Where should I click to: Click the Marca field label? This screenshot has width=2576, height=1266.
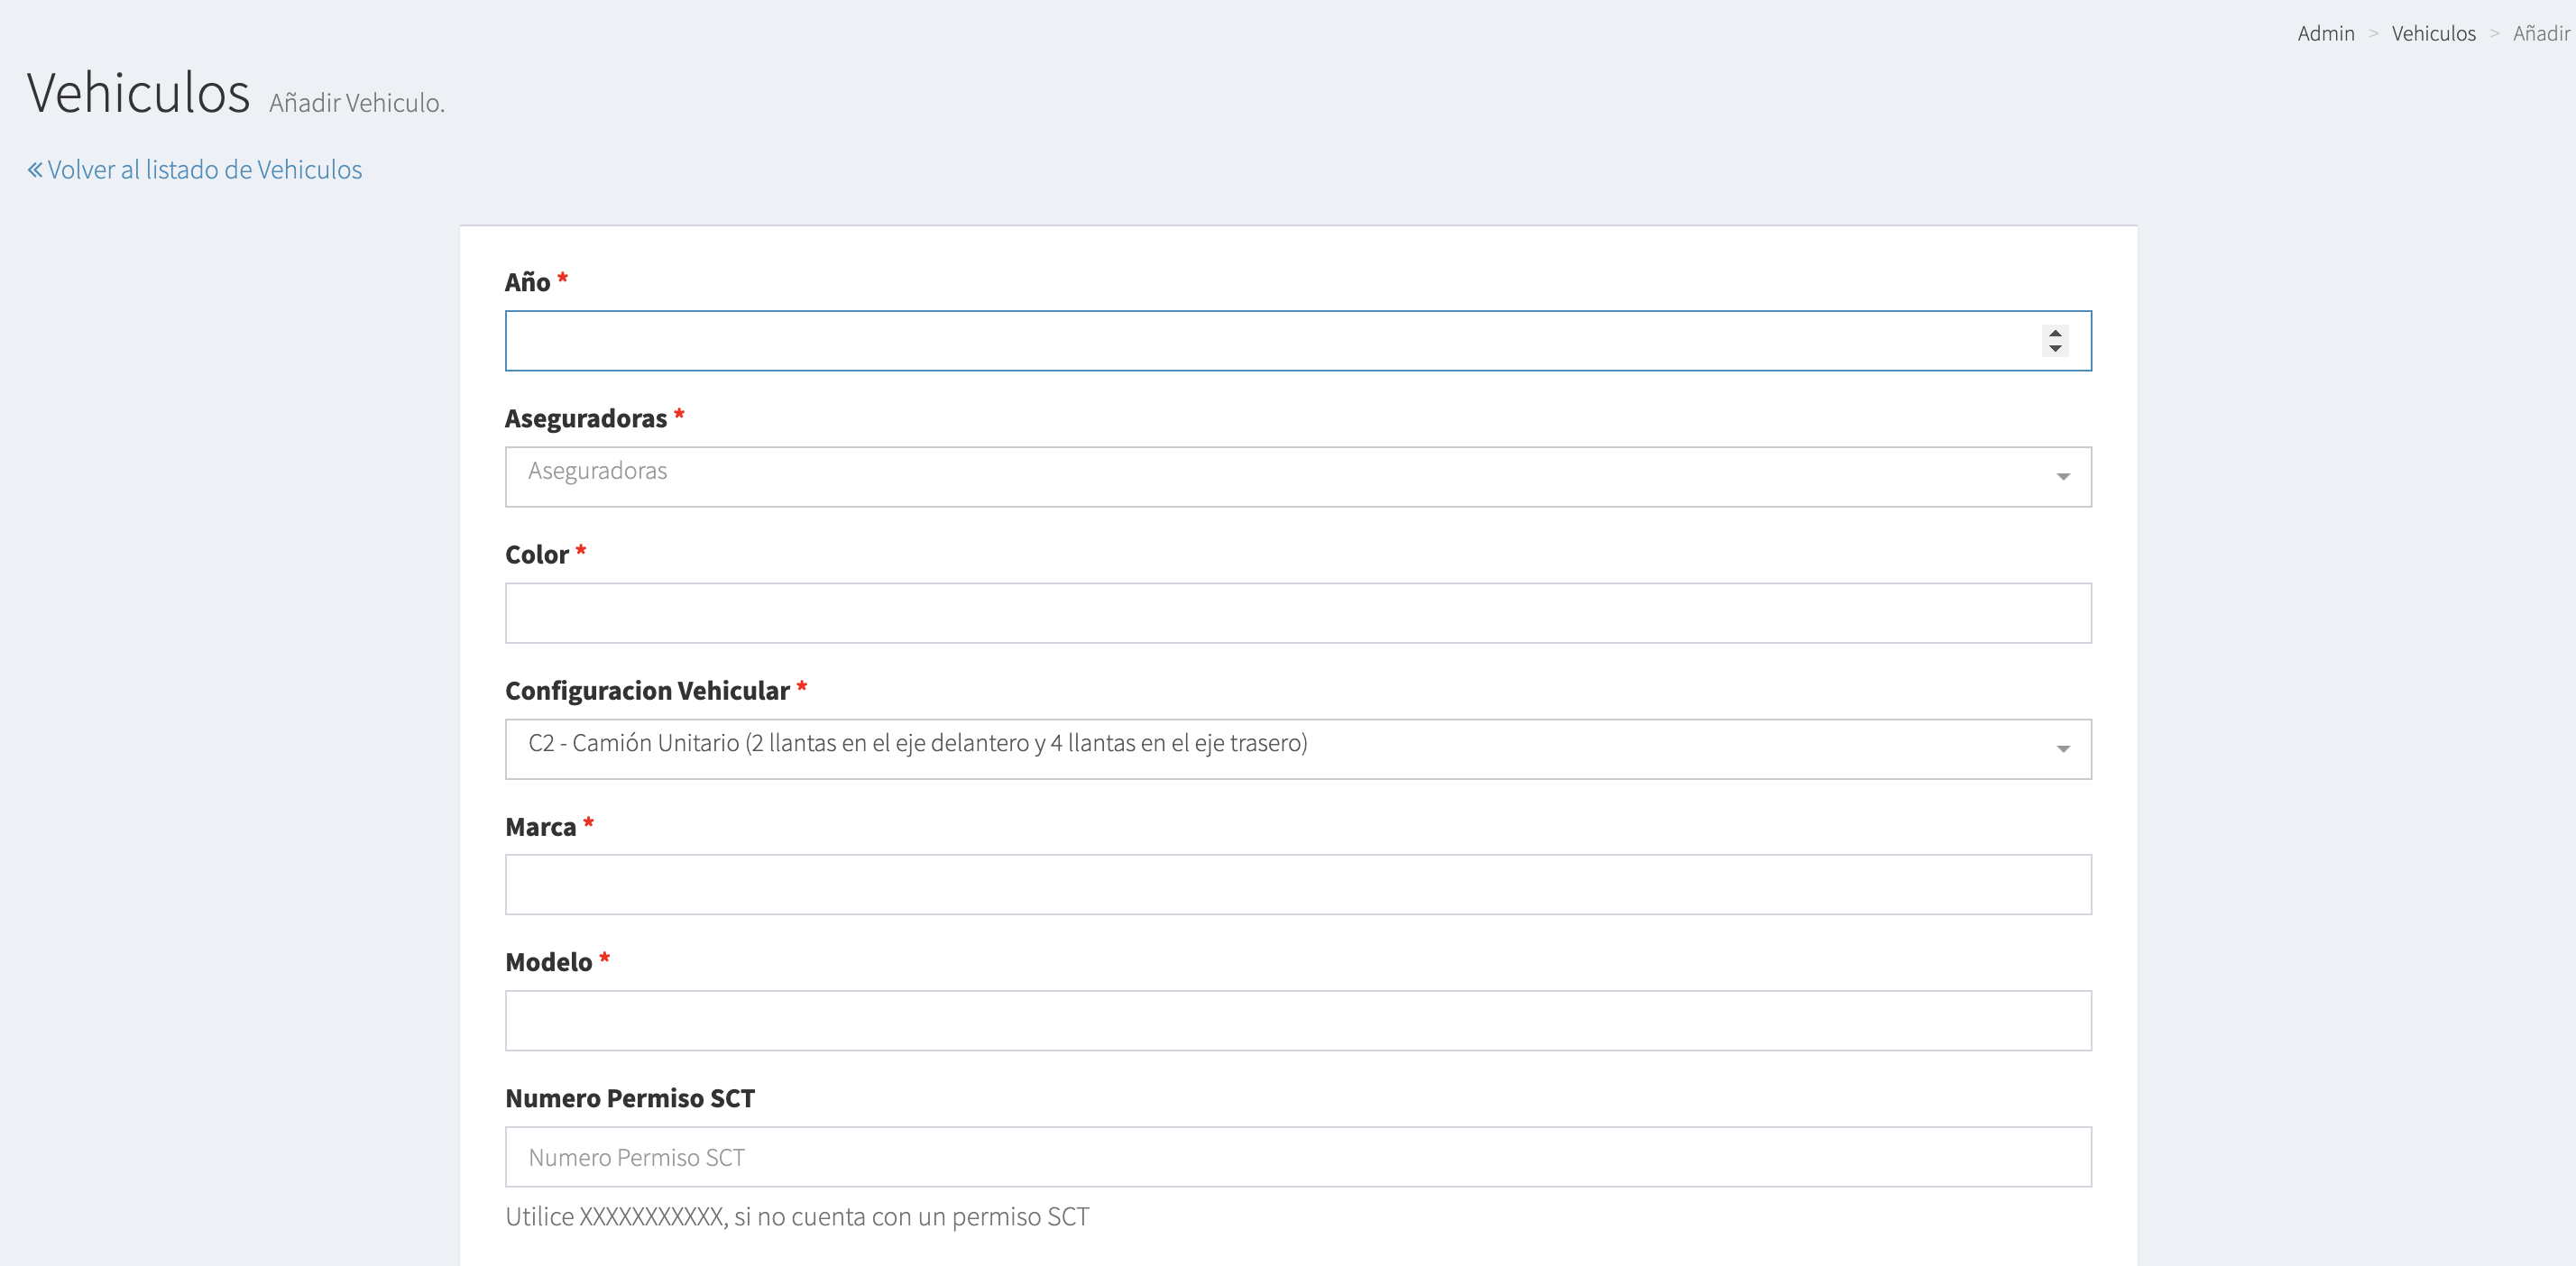[540, 827]
